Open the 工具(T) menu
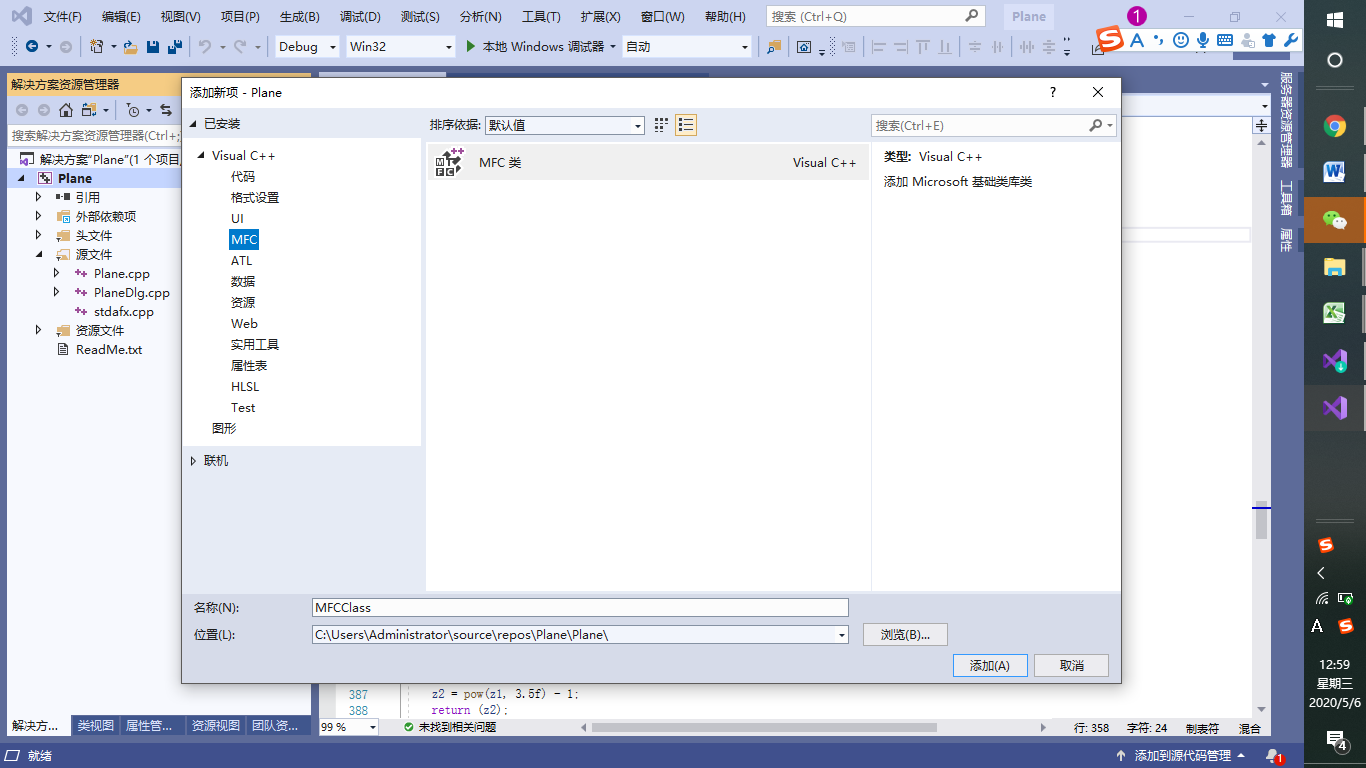The width and height of the screenshot is (1366, 768). [x=541, y=17]
